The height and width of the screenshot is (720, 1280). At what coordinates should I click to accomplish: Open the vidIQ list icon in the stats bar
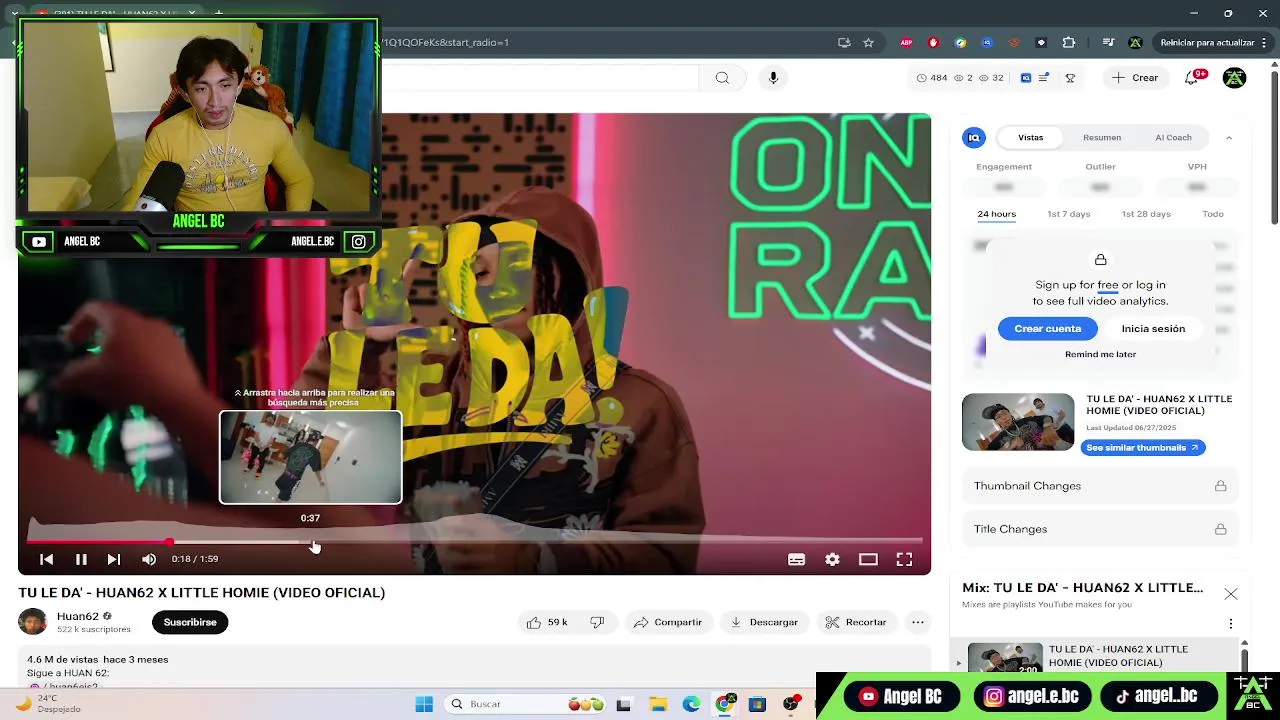pos(1044,78)
